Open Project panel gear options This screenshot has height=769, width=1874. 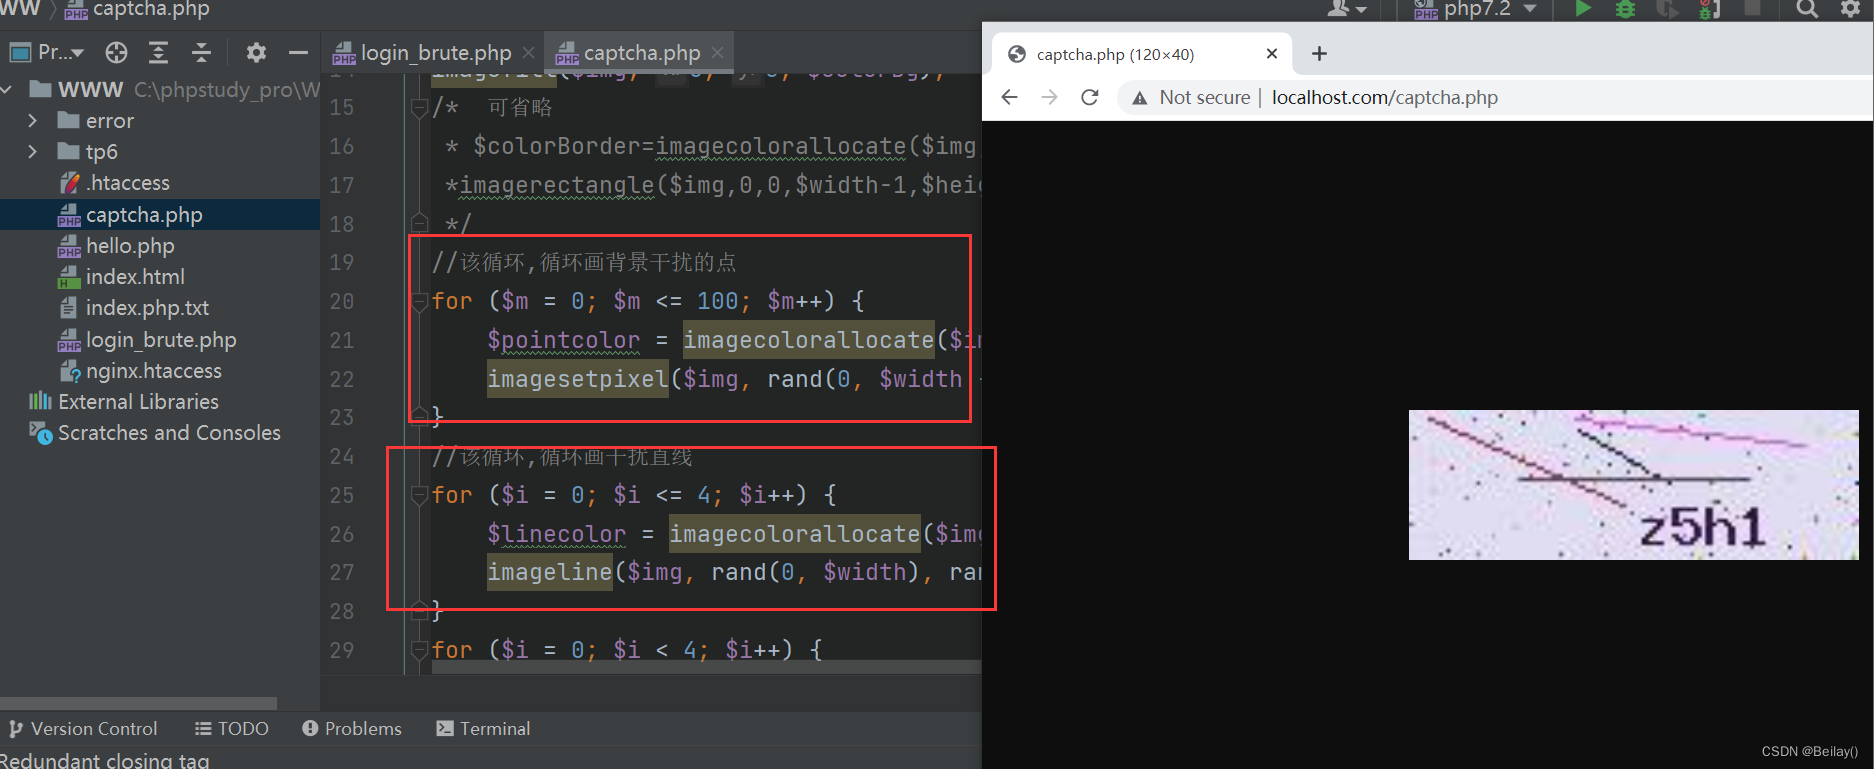click(x=256, y=52)
